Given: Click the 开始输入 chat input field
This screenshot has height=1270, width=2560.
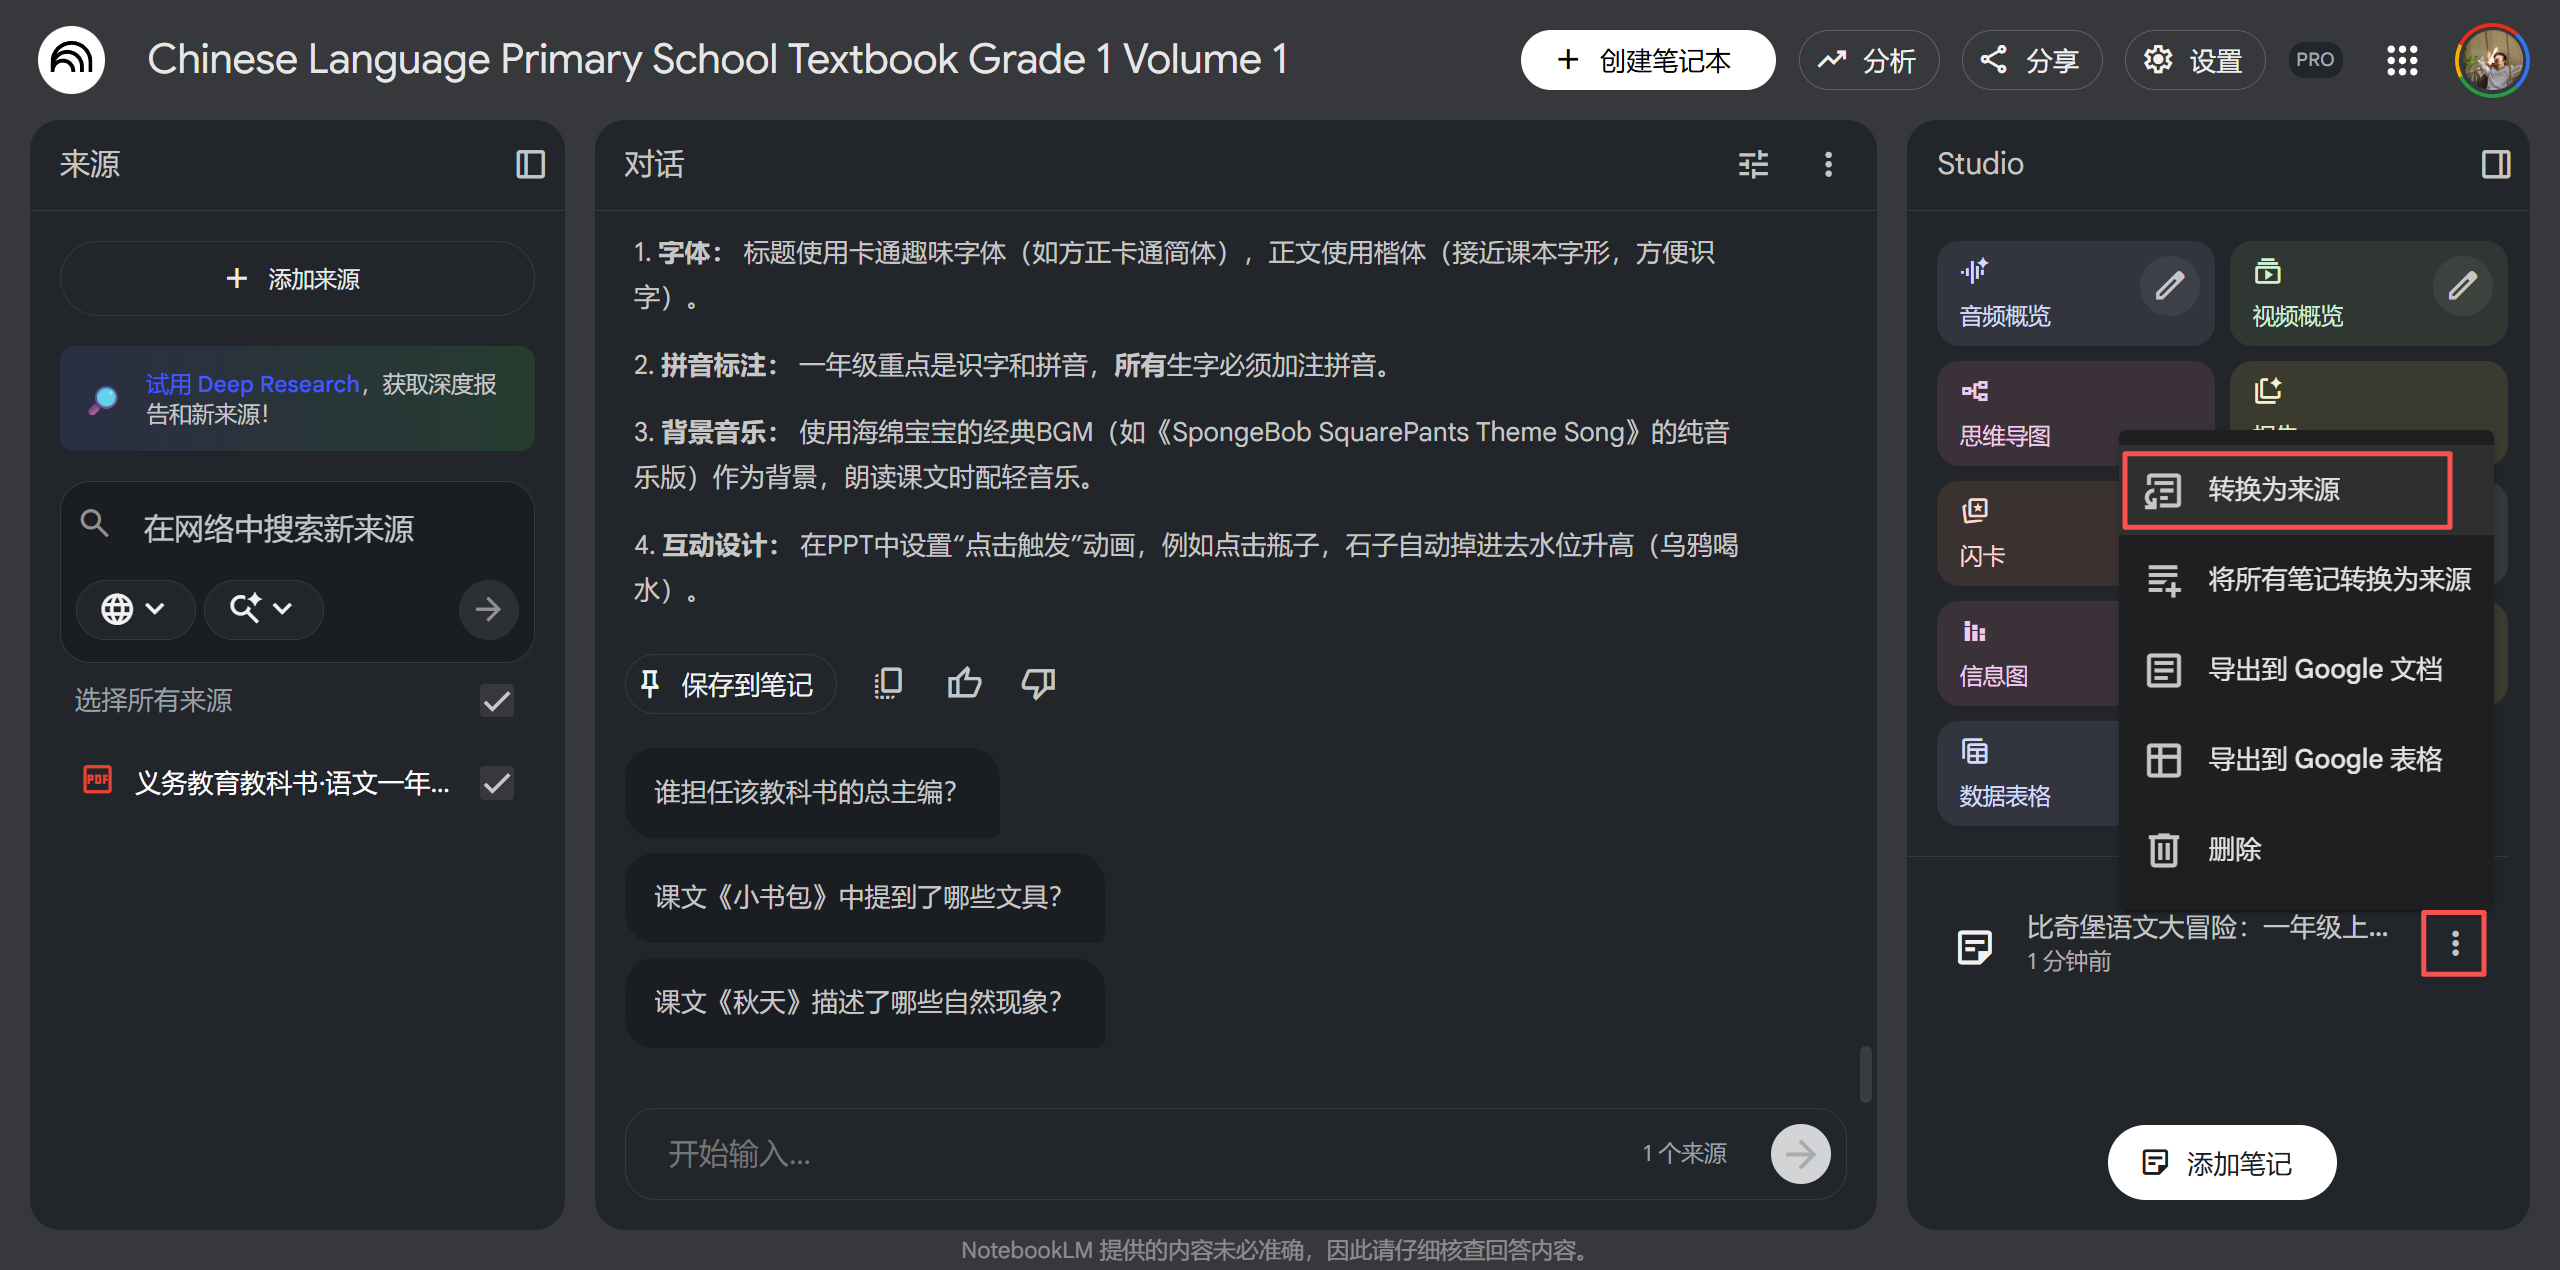Looking at the screenshot, I should click(x=1000, y=1154).
